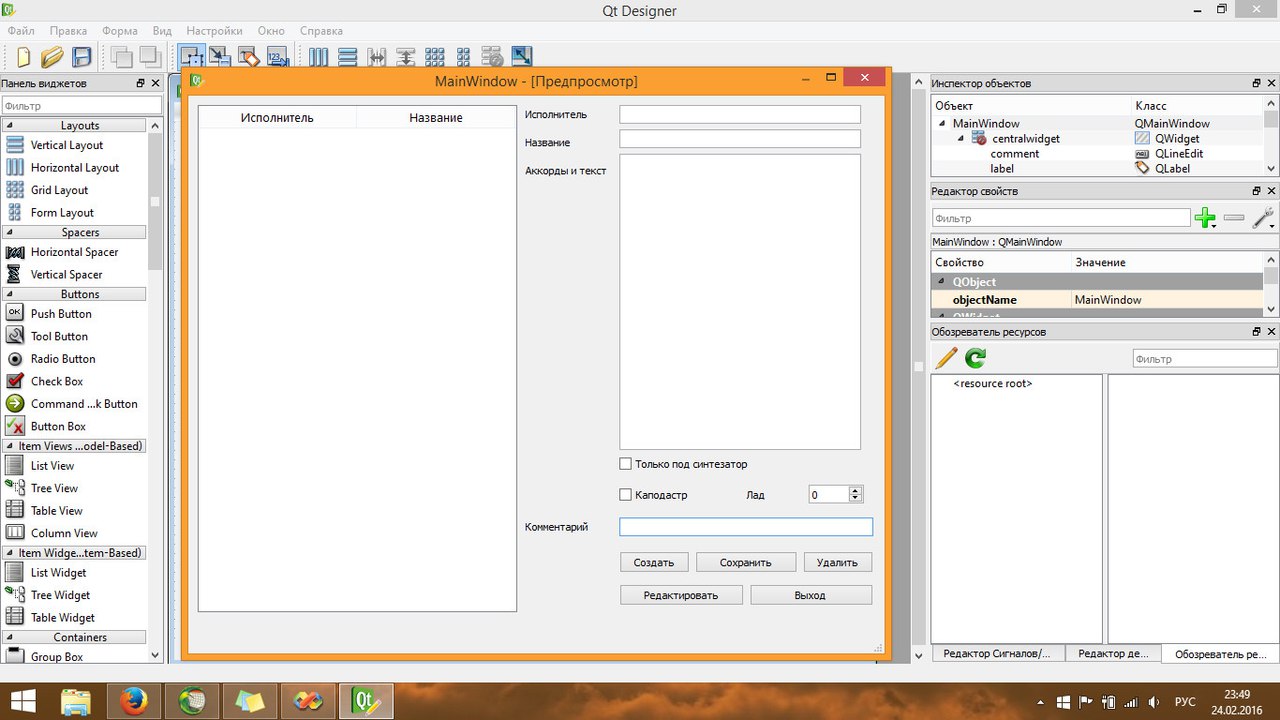Increase the 'Лад' spinbox value

(855, 491)
